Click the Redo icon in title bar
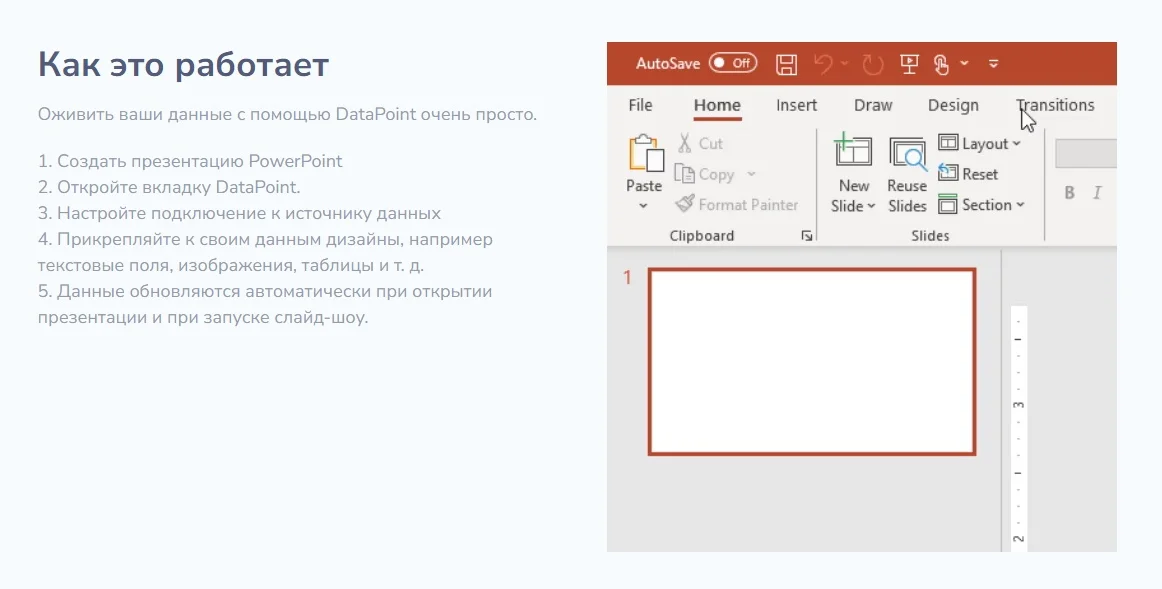The height and width of the screenshot is (589, 1162). point(873,64)
